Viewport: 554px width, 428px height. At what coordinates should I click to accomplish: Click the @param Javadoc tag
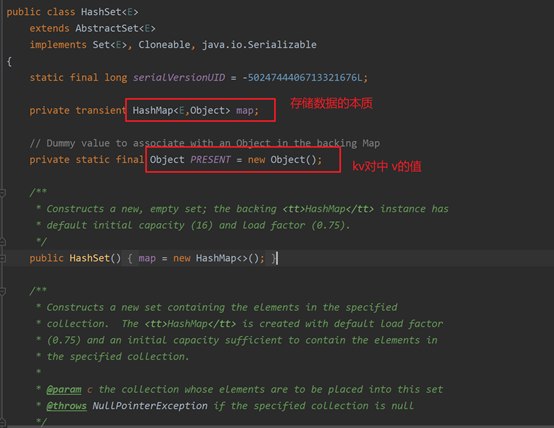64,389
